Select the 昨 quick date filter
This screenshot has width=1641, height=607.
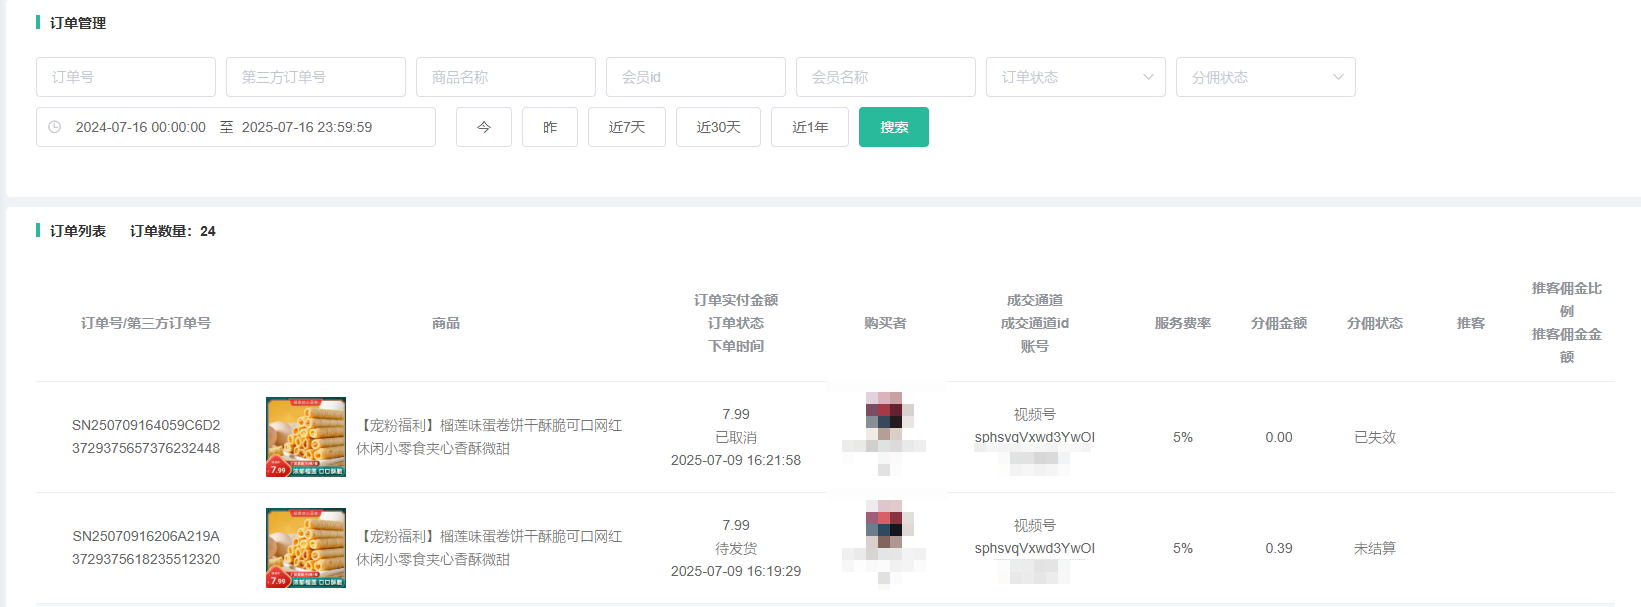tap(550, 127)
